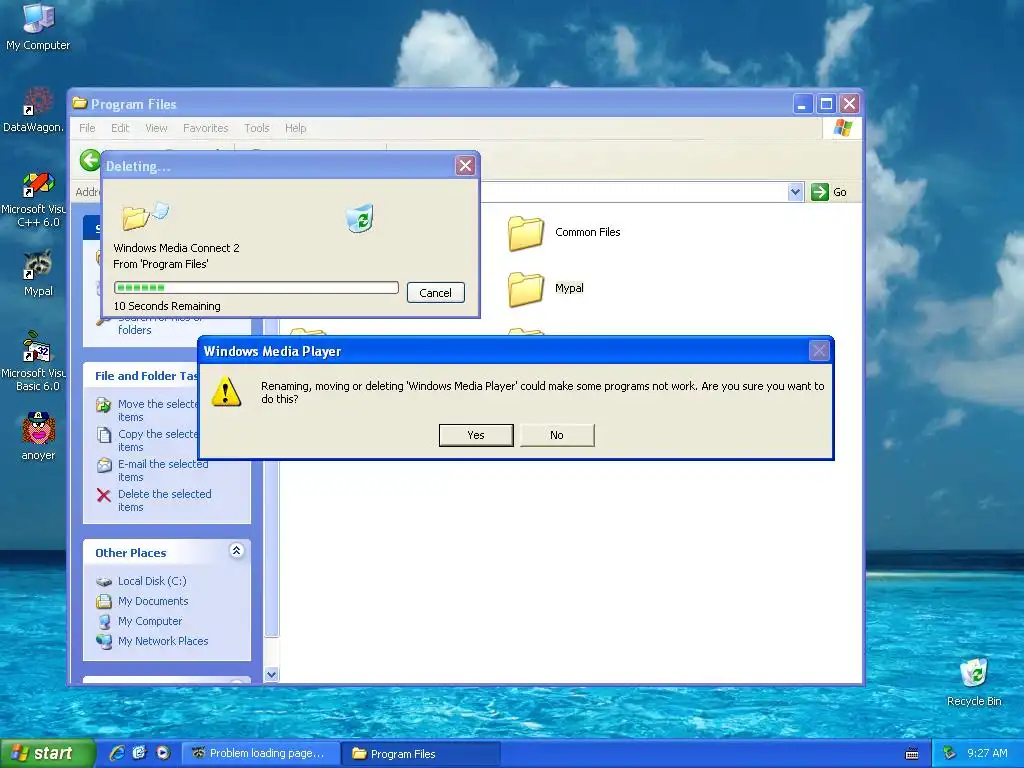Click the Local Disk drive icon
This screenshot has height=768, width=1024.
pos(104,581)
